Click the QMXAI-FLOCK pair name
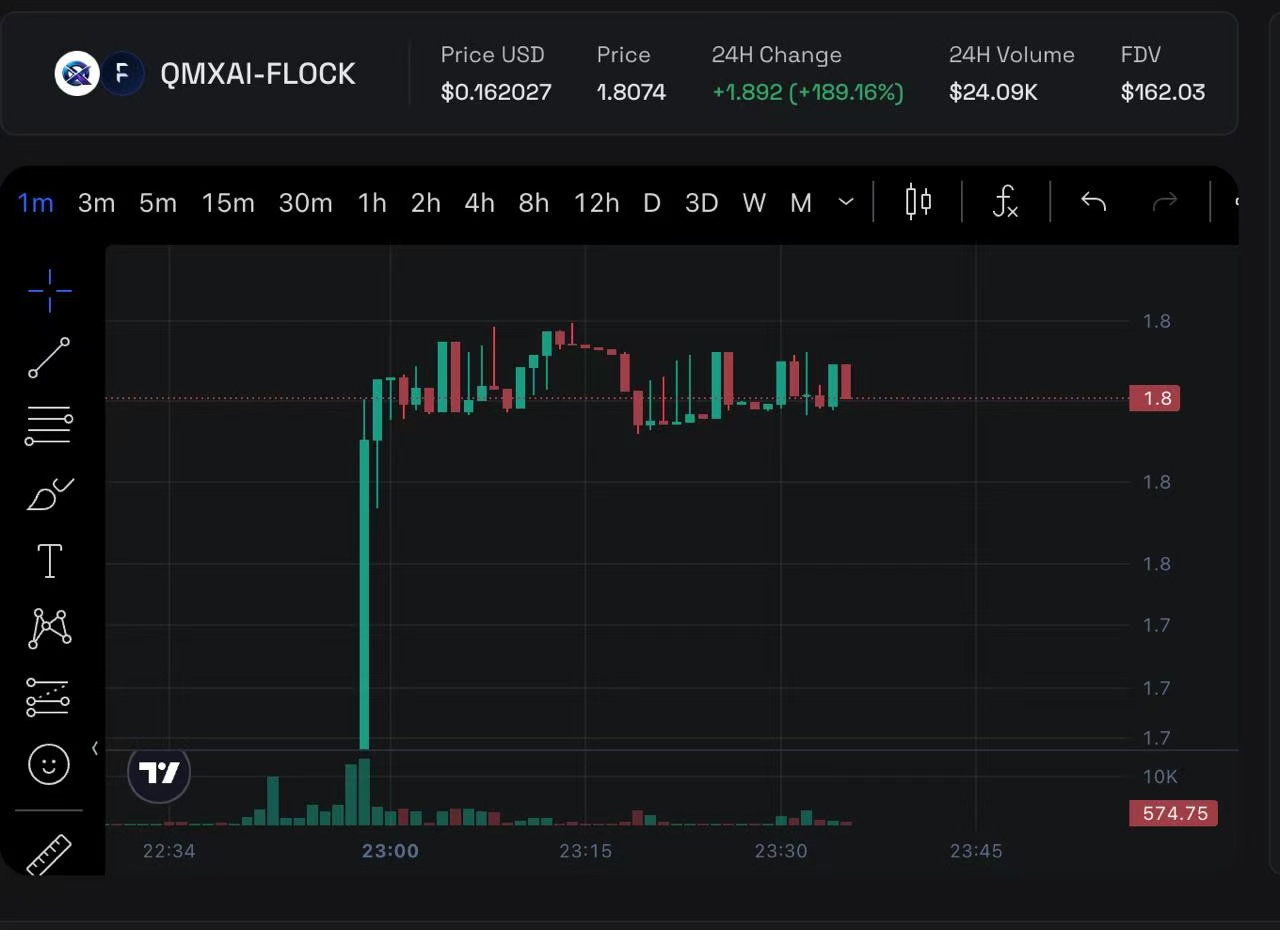The image size is (1280, 930). (257, 74)
